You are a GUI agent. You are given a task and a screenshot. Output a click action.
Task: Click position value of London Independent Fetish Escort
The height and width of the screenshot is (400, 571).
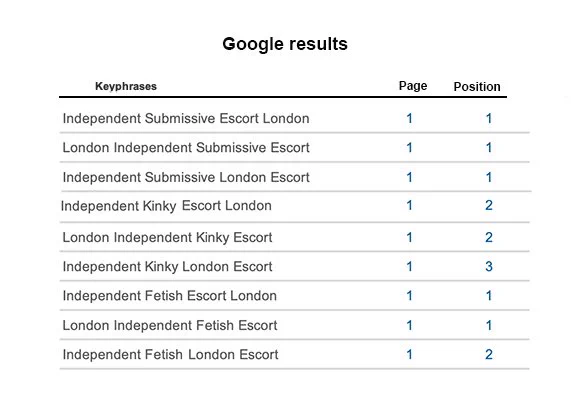[489, 325]
